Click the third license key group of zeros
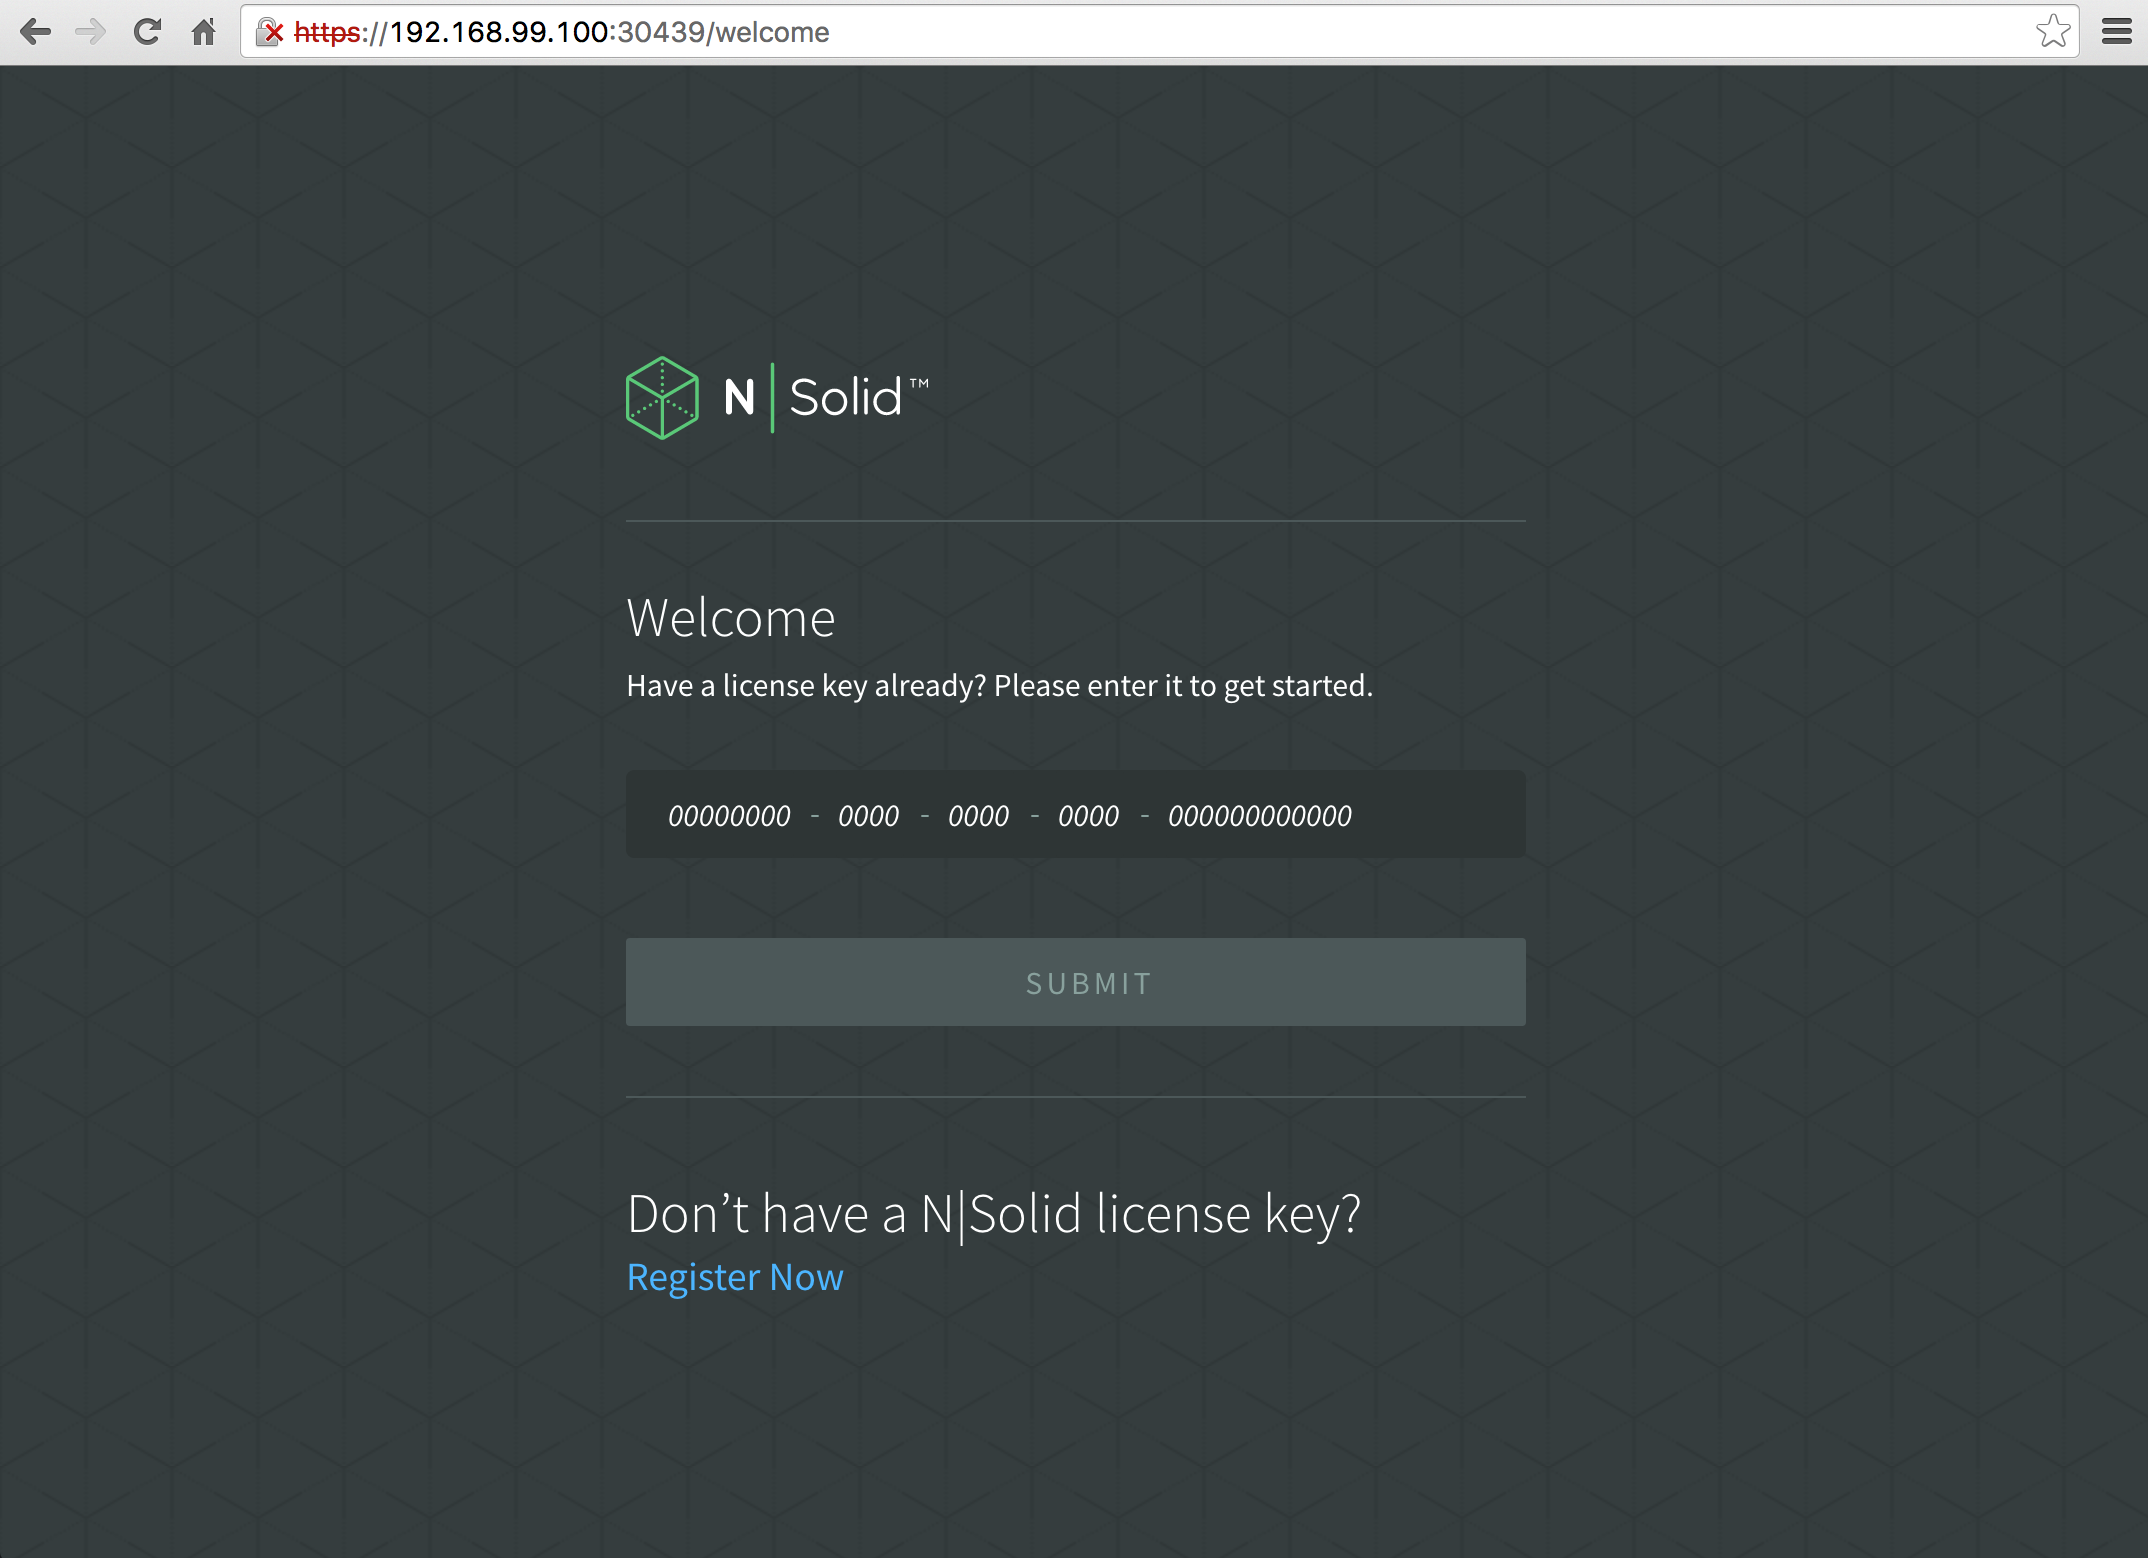The image size is (2148, 1558). coord(978,816)
